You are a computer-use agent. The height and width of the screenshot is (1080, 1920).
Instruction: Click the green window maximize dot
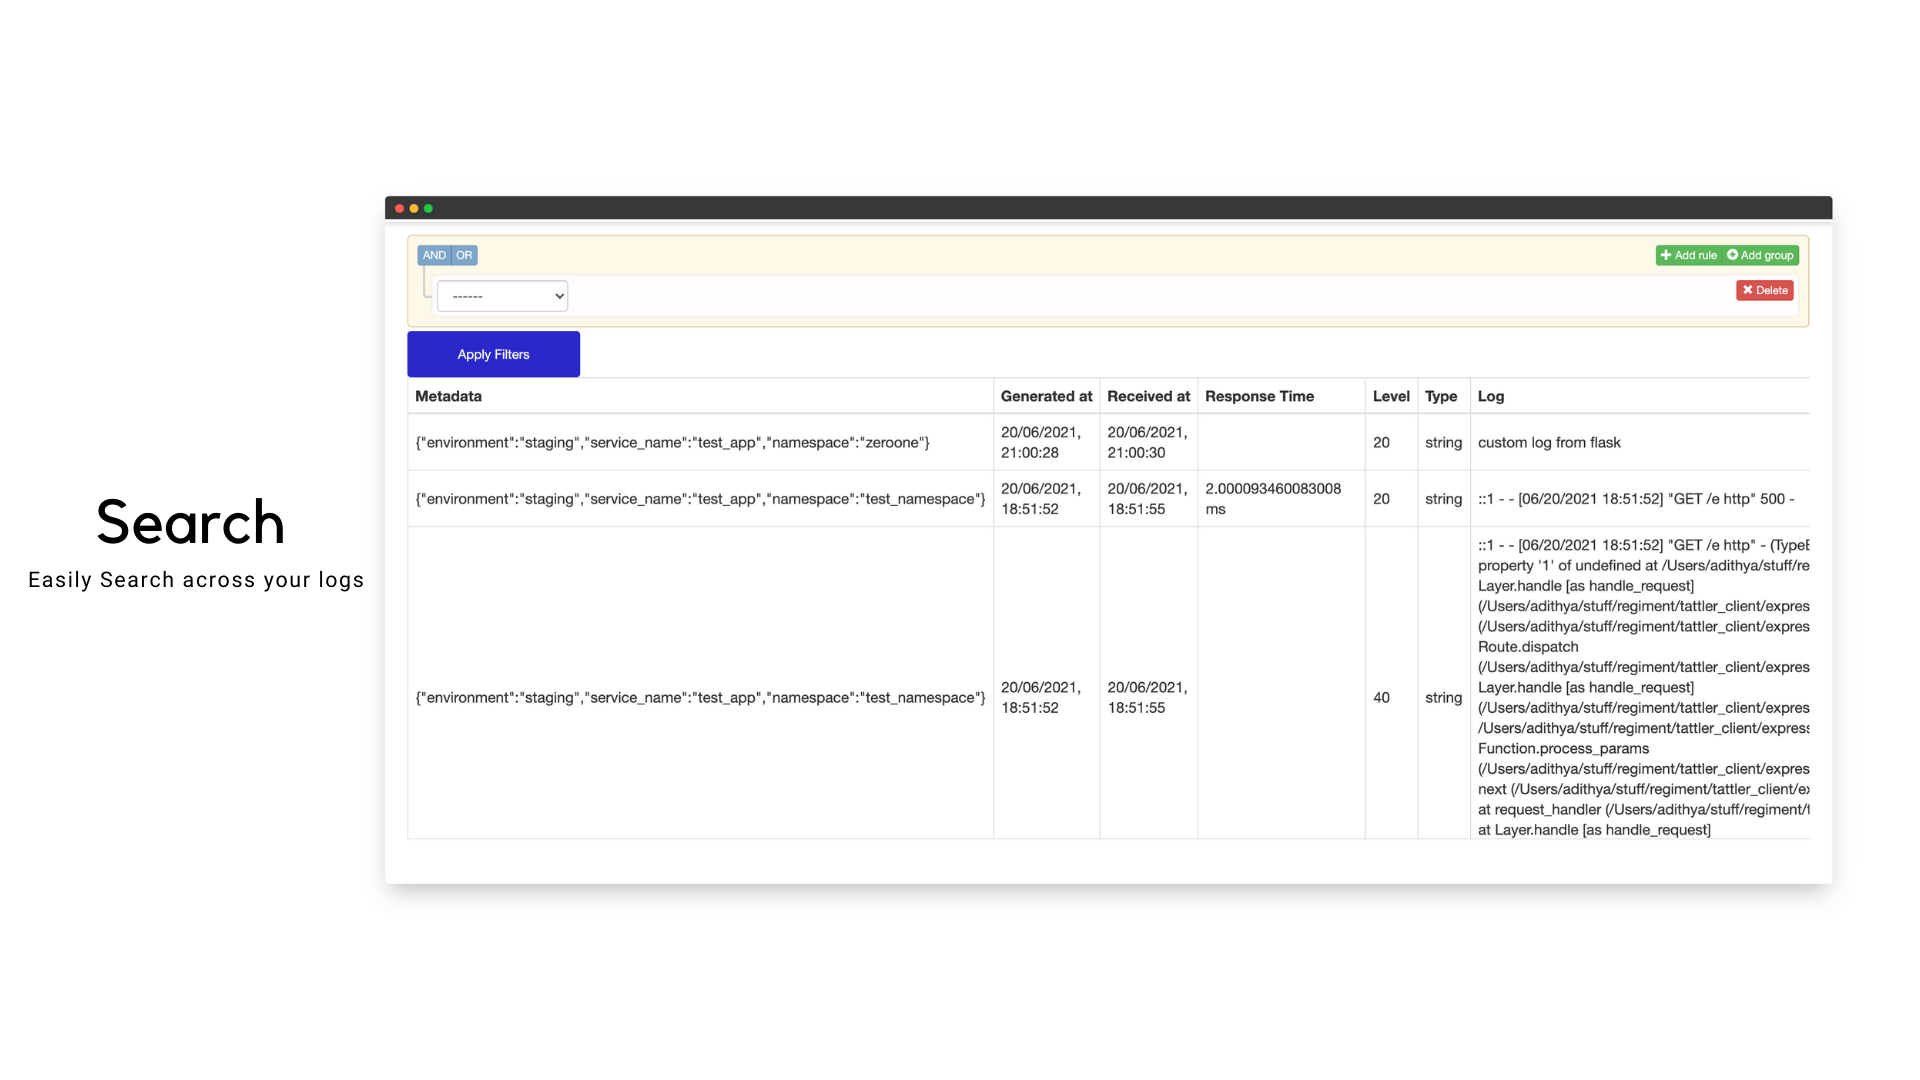428,208
